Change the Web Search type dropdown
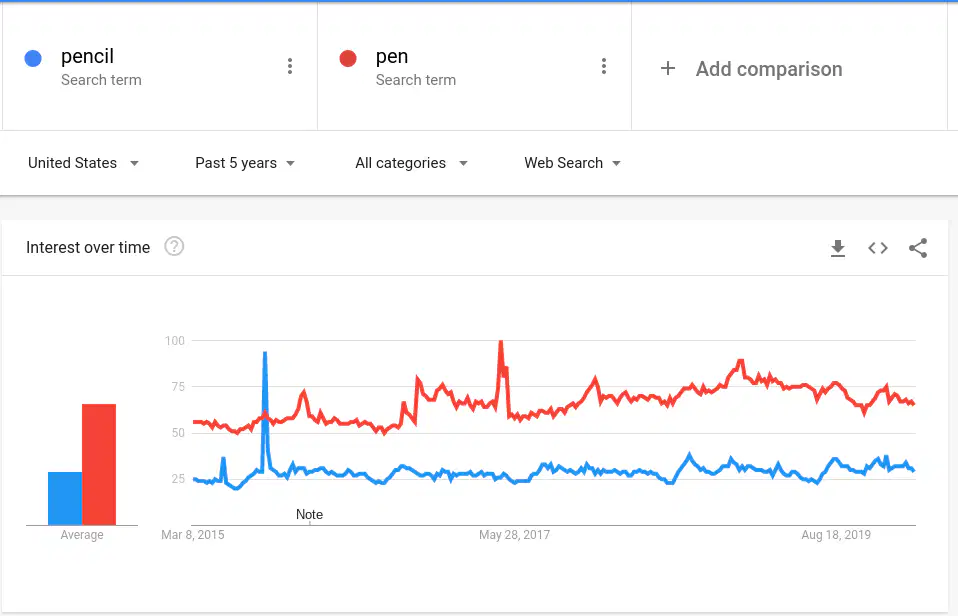958x616 pixels. [572, 163]
